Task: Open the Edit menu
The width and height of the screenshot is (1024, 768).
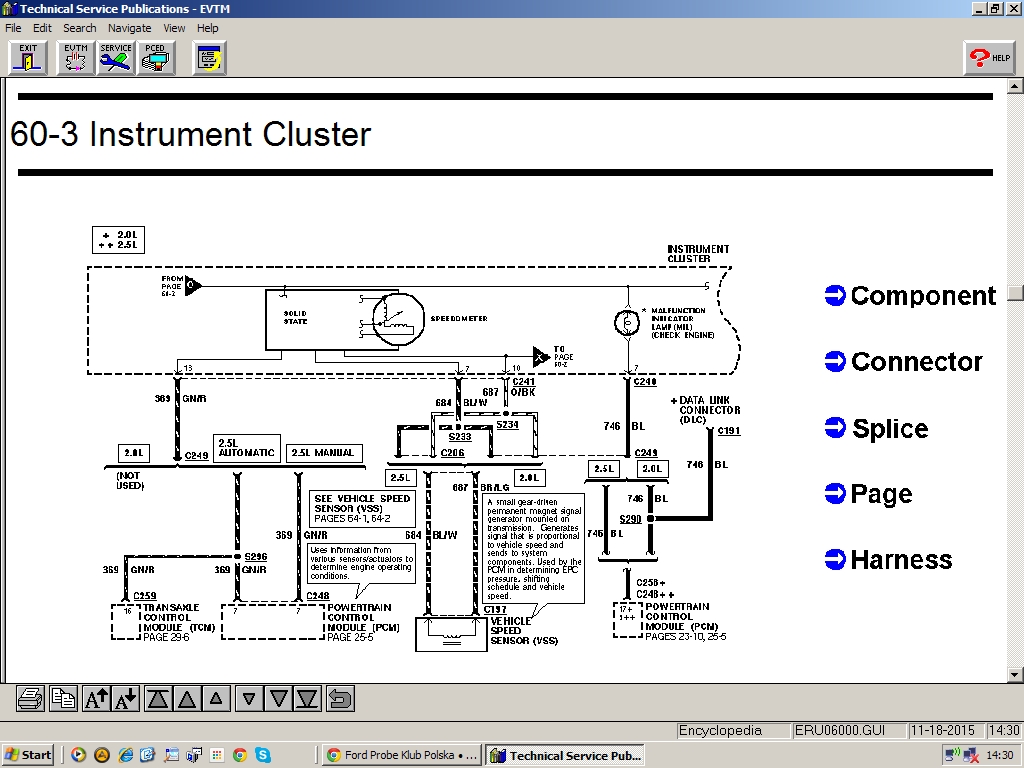Action: pyautogui.click(x=42, y=28)
